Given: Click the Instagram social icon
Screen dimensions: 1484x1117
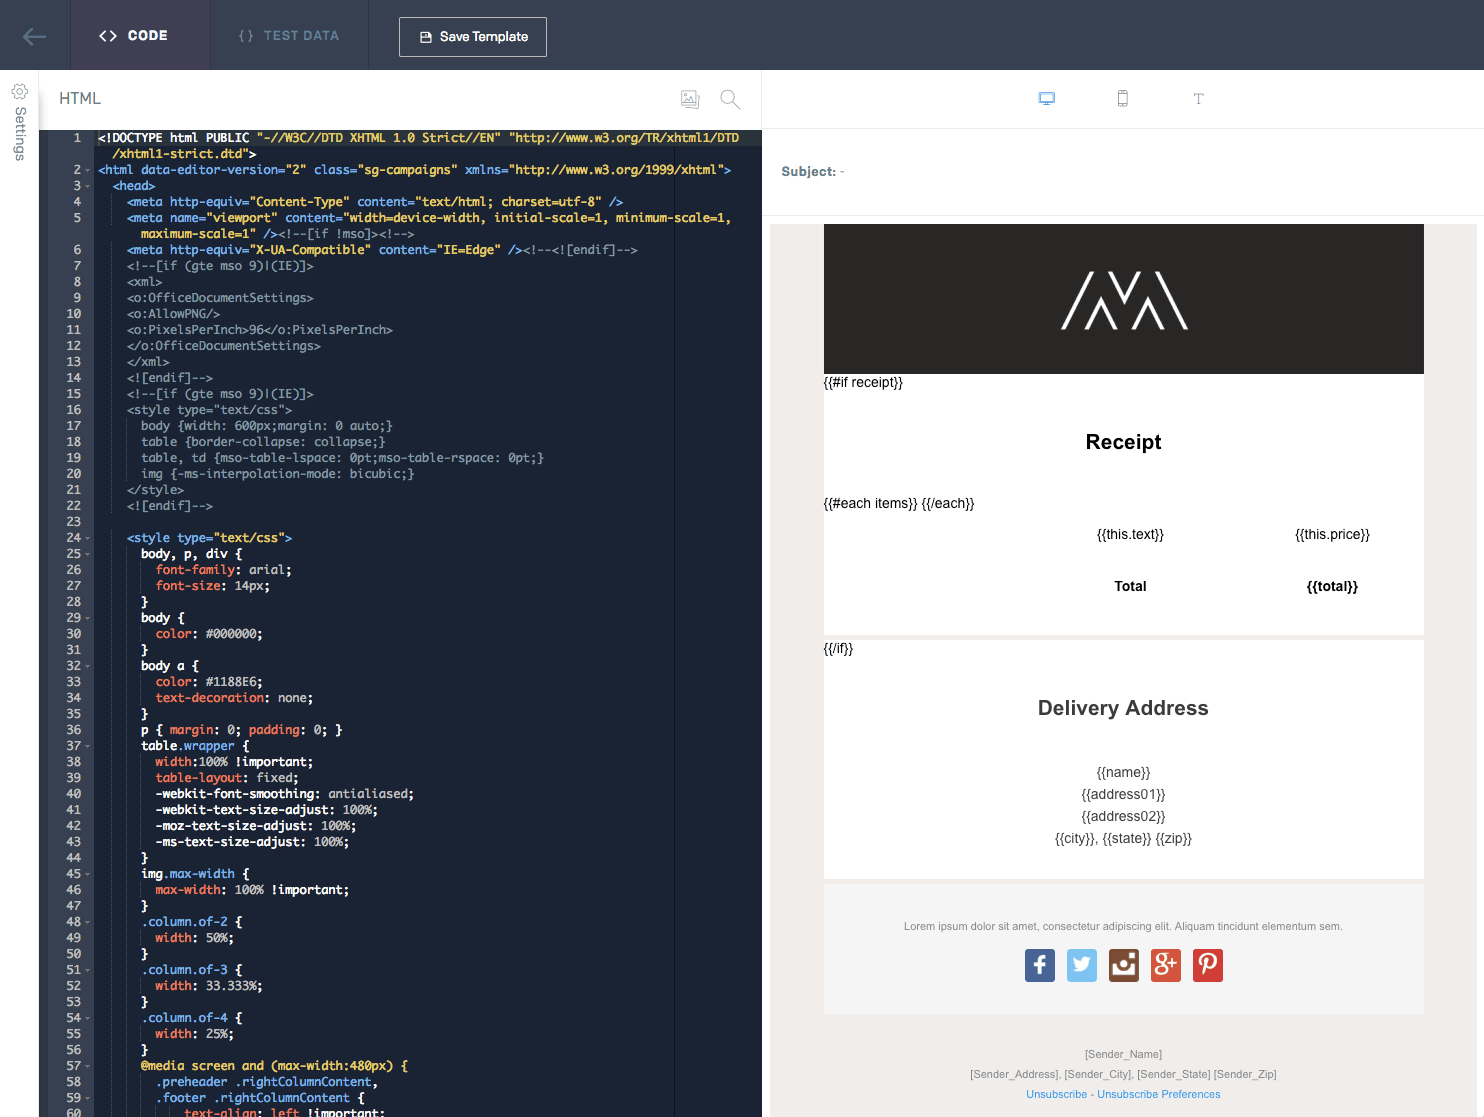Looking at the screenshot, I should tap(1124, 965).
